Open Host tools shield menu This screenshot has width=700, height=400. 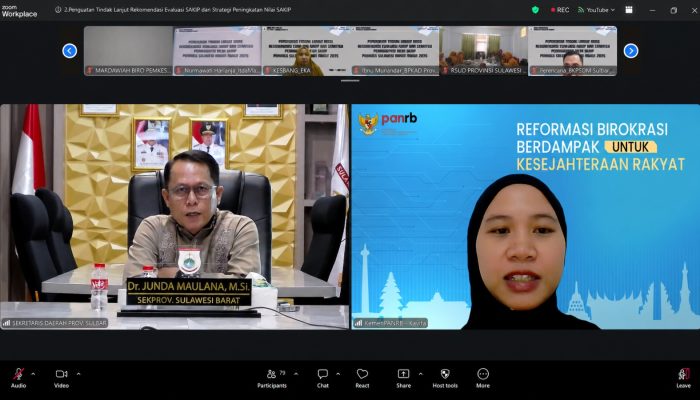(445, 378)
